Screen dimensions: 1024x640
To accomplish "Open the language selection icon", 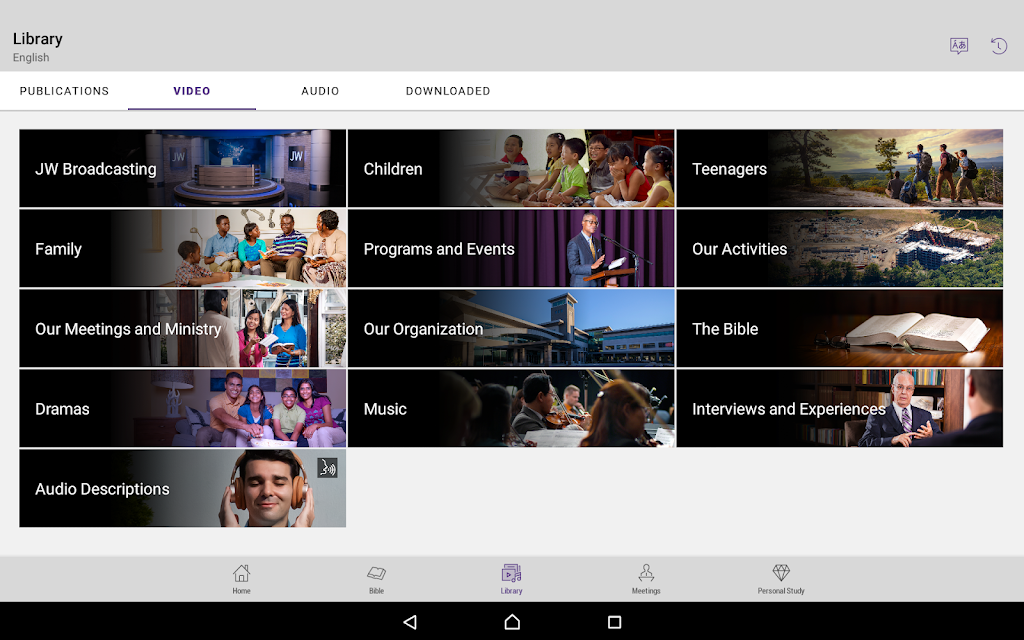I will tap(958, 46).
